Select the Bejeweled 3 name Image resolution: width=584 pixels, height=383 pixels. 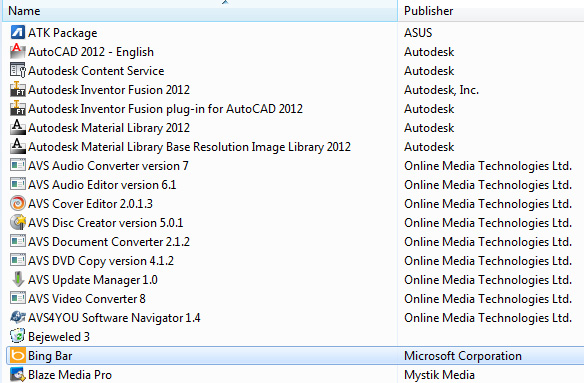pos(59,337)
